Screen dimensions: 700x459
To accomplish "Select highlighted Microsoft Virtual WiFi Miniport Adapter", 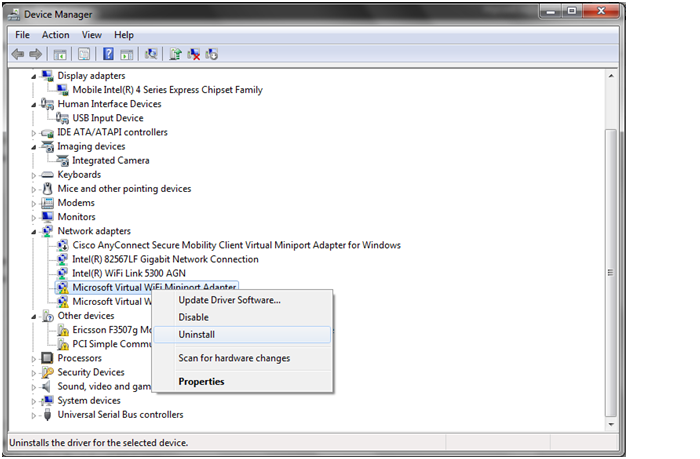I will click(x=147, y=287).
